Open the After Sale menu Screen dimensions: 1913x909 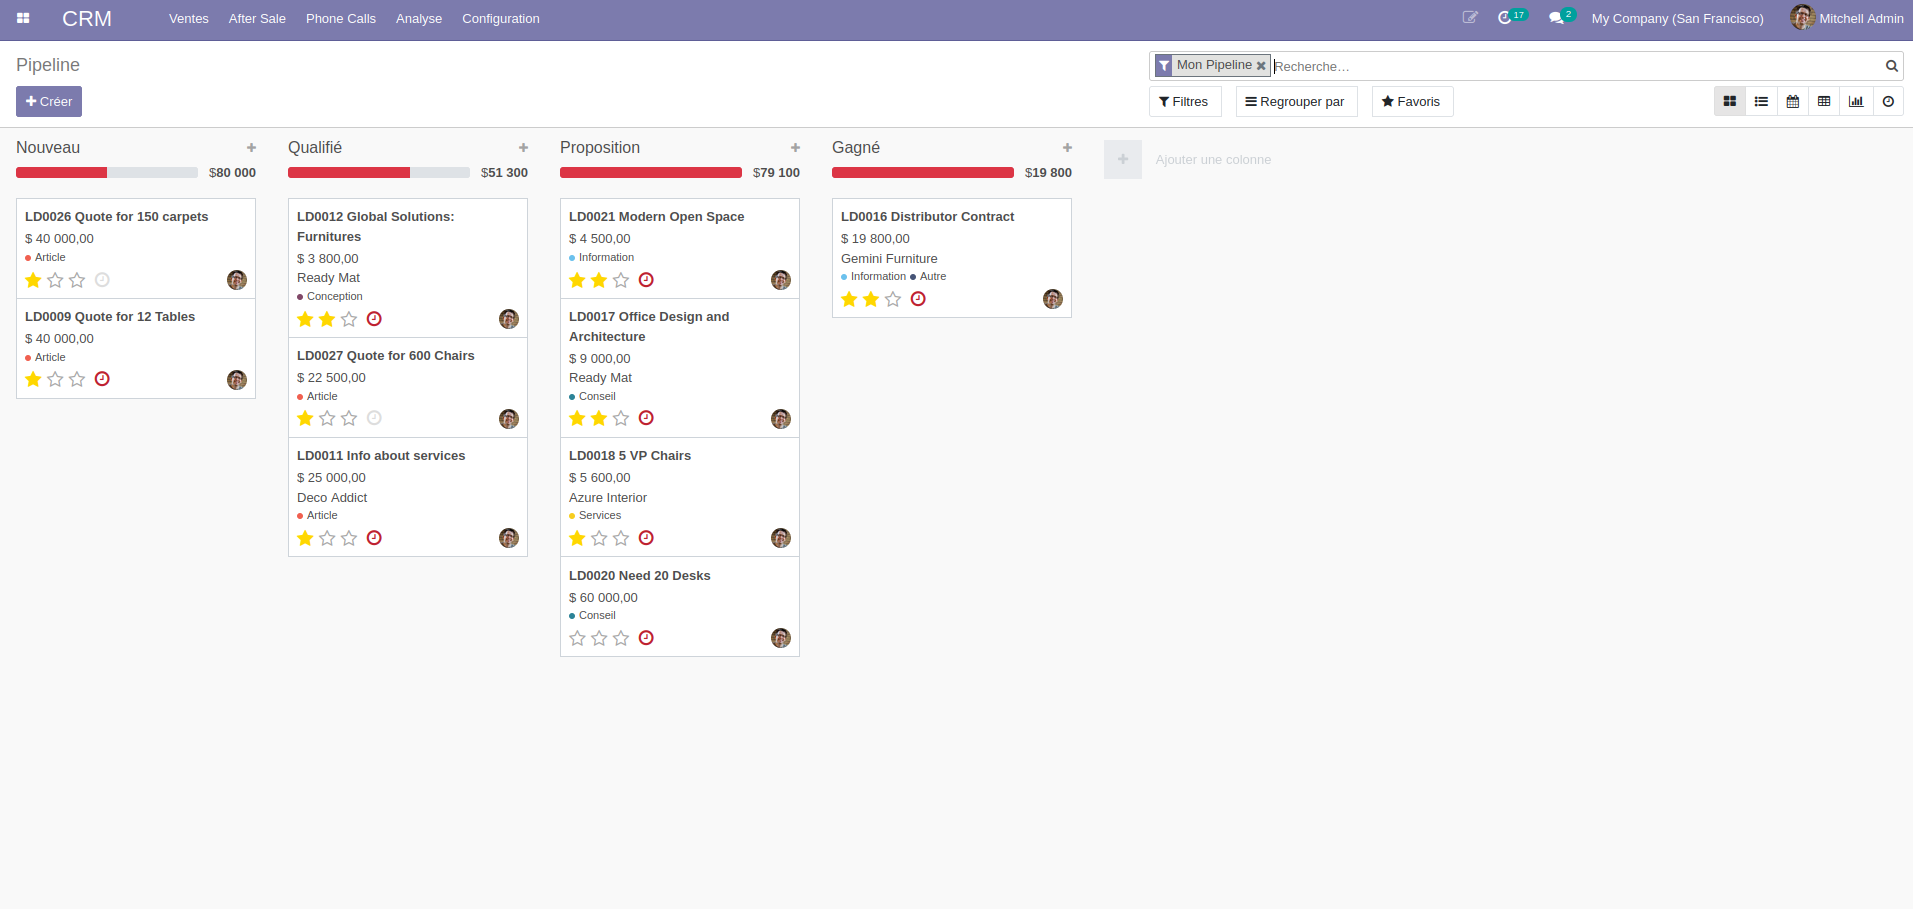(257, 18)
